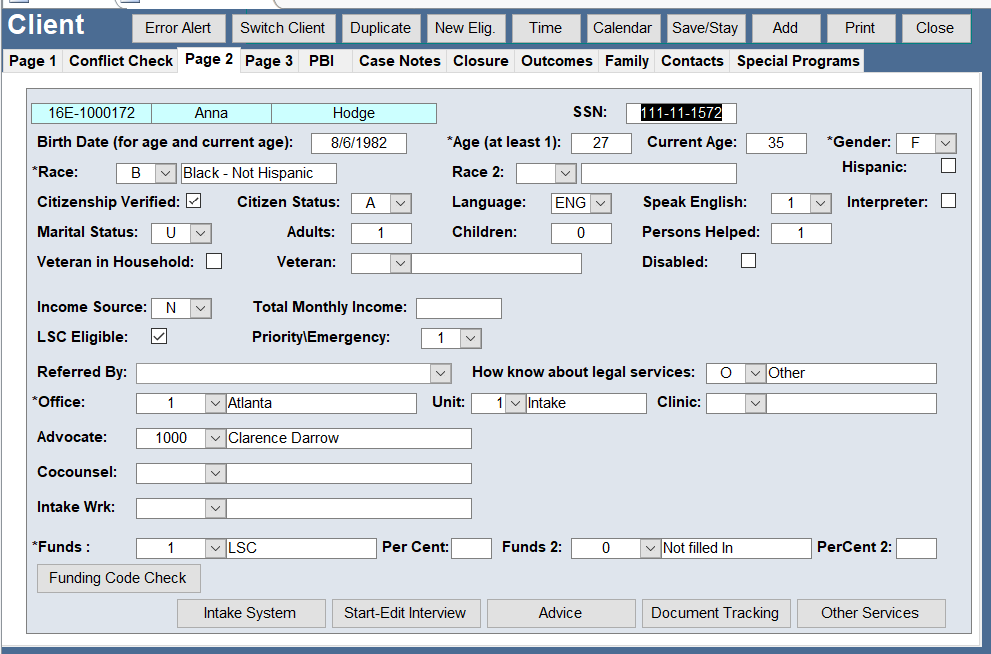991x654 pixels.
Task: Open the Calendar from the toolbar
Action: pos(622,28)
